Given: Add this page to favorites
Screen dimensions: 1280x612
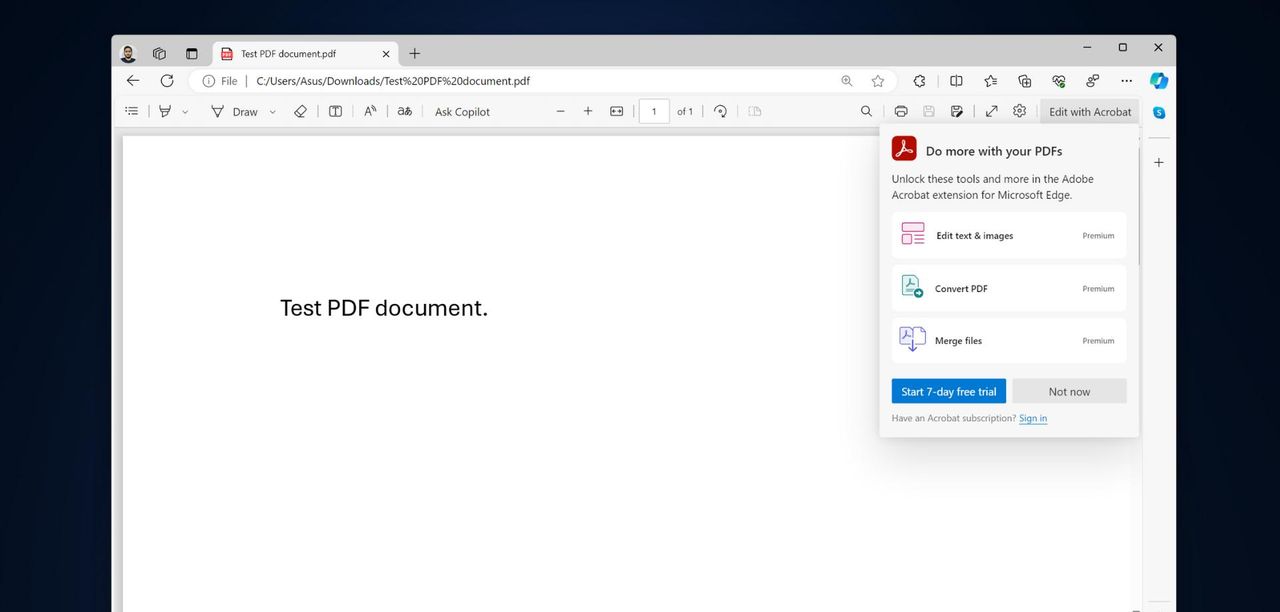Looking at the screenshot, I should pos(878,81).
